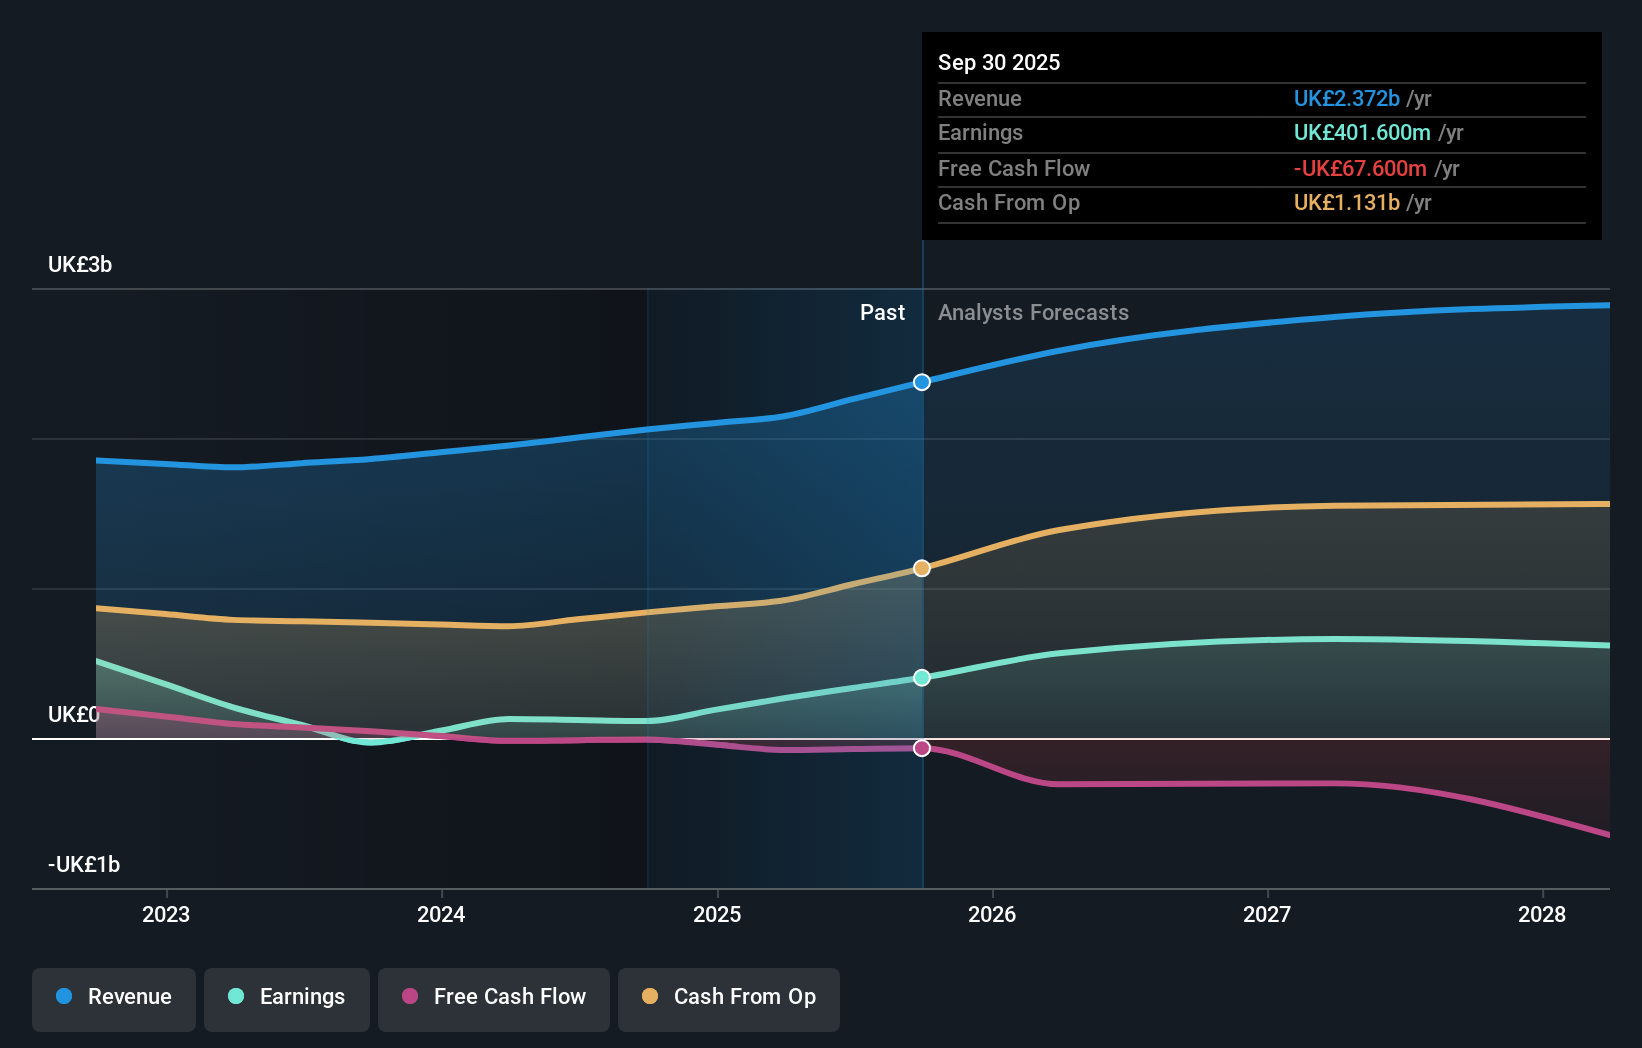
Task: Open the Cash From Op legend pill
Action: point(728,997)
